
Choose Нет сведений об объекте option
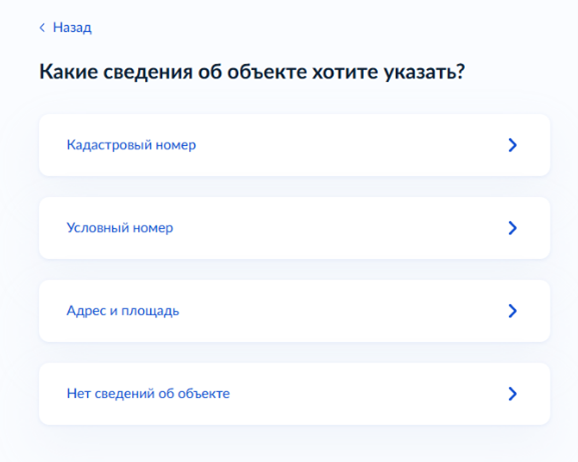(295, 394)
